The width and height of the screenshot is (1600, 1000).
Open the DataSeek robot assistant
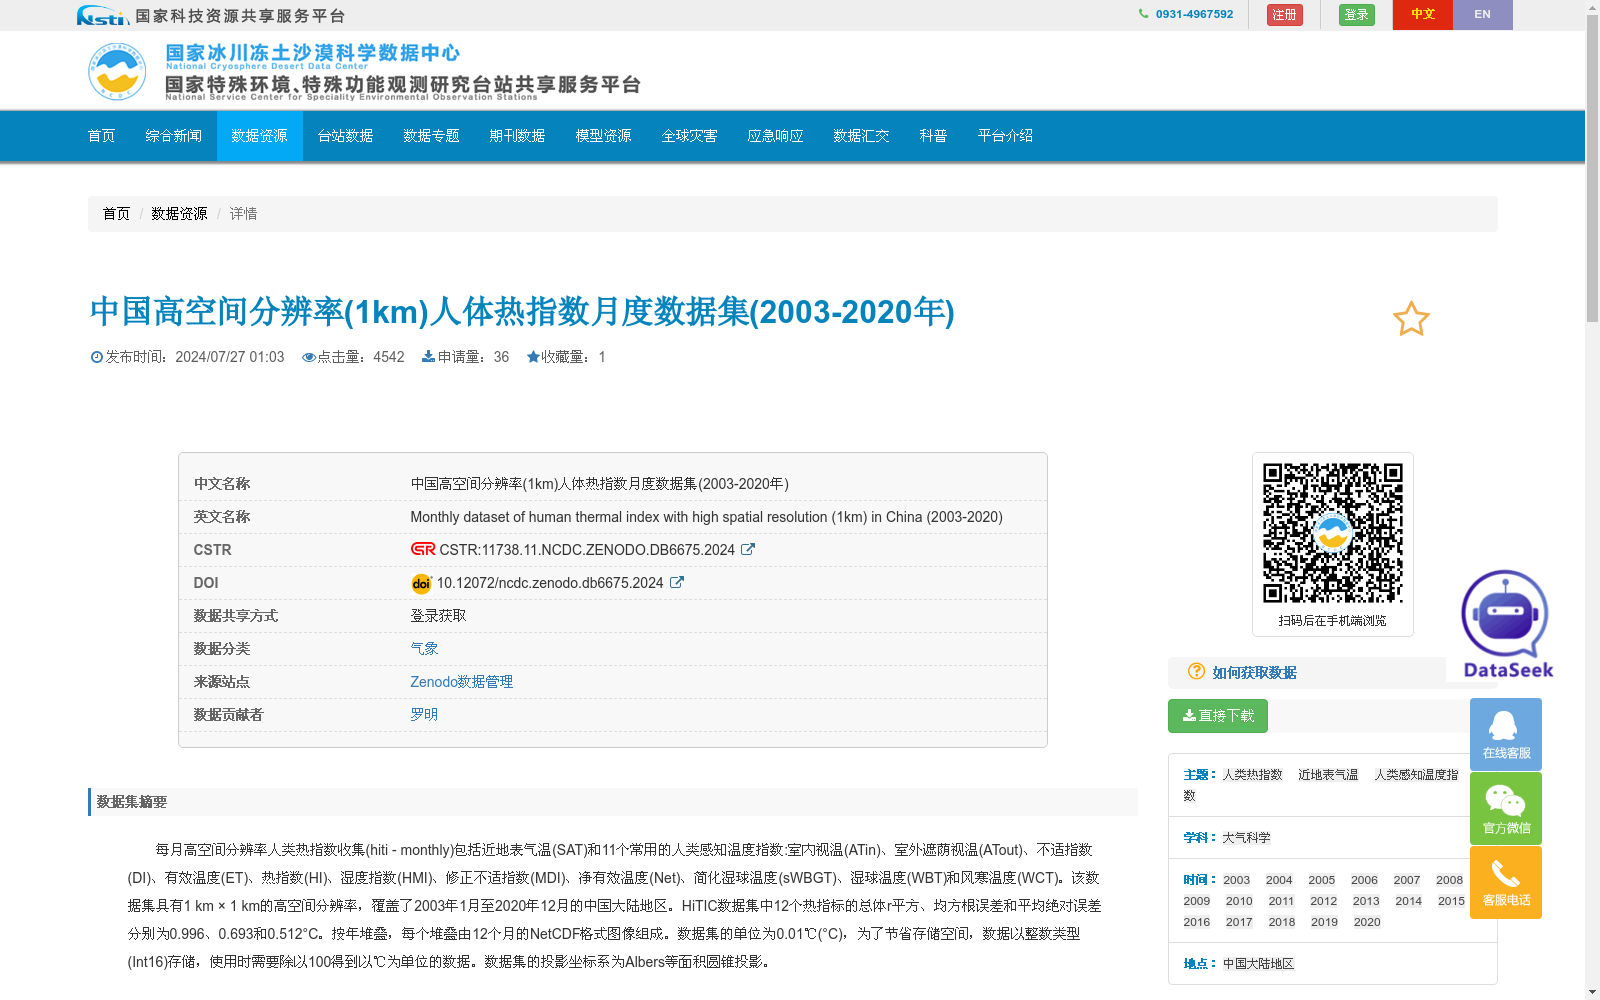pyautogui.click(x=1506, y=624)
